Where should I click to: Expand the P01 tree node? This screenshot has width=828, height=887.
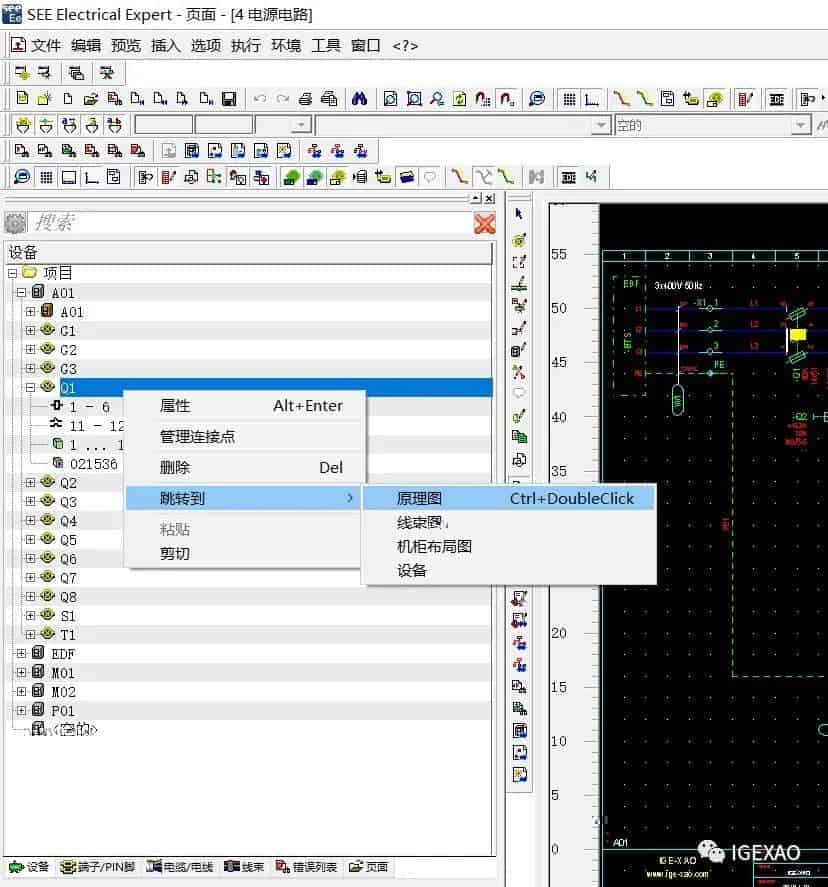point(21,710)
